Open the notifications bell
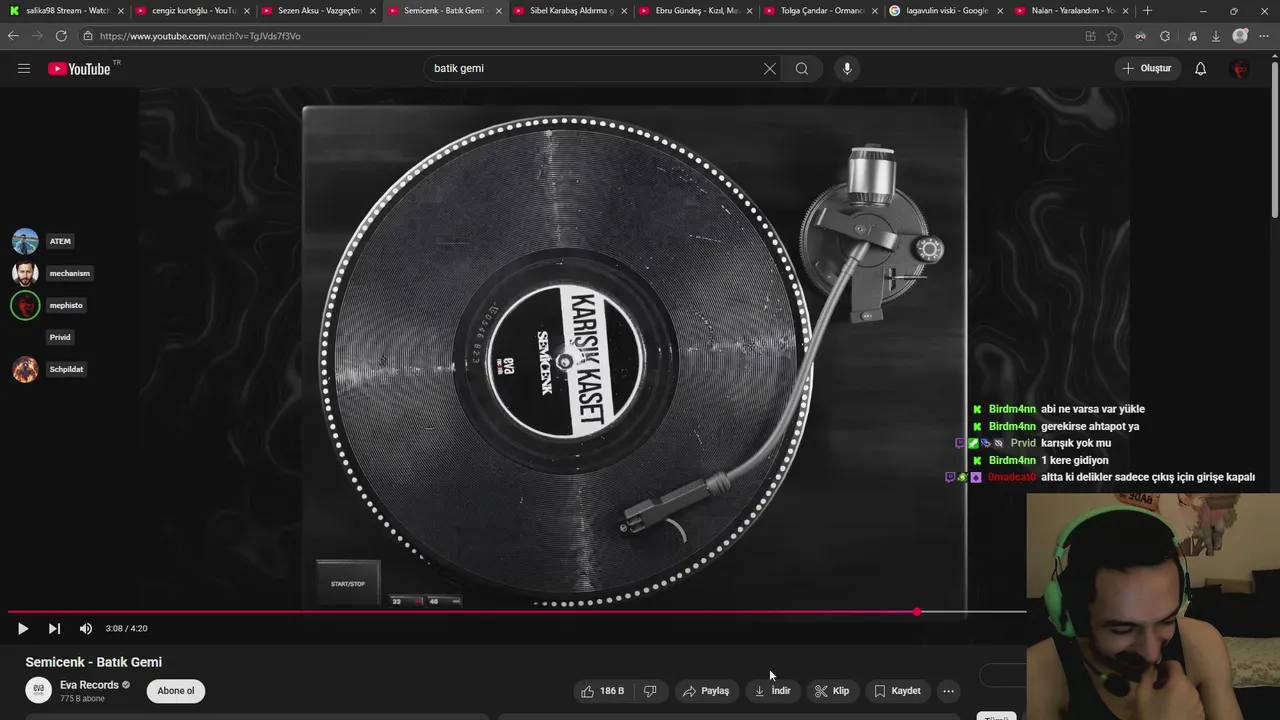The height and width of the screenshot is (720, 1280). pyautogui.click(x=1200, y=69)
